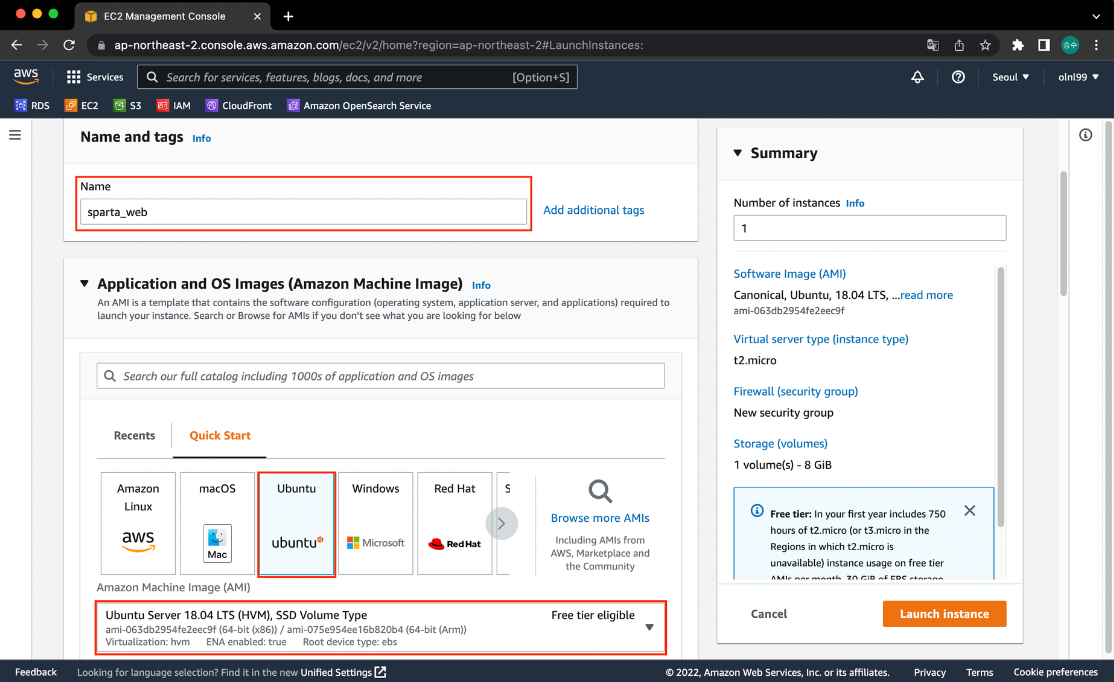This screenshot has width=1114, height=682.
Task: Open Info link beside Number of instances
Action: (855, 203)
